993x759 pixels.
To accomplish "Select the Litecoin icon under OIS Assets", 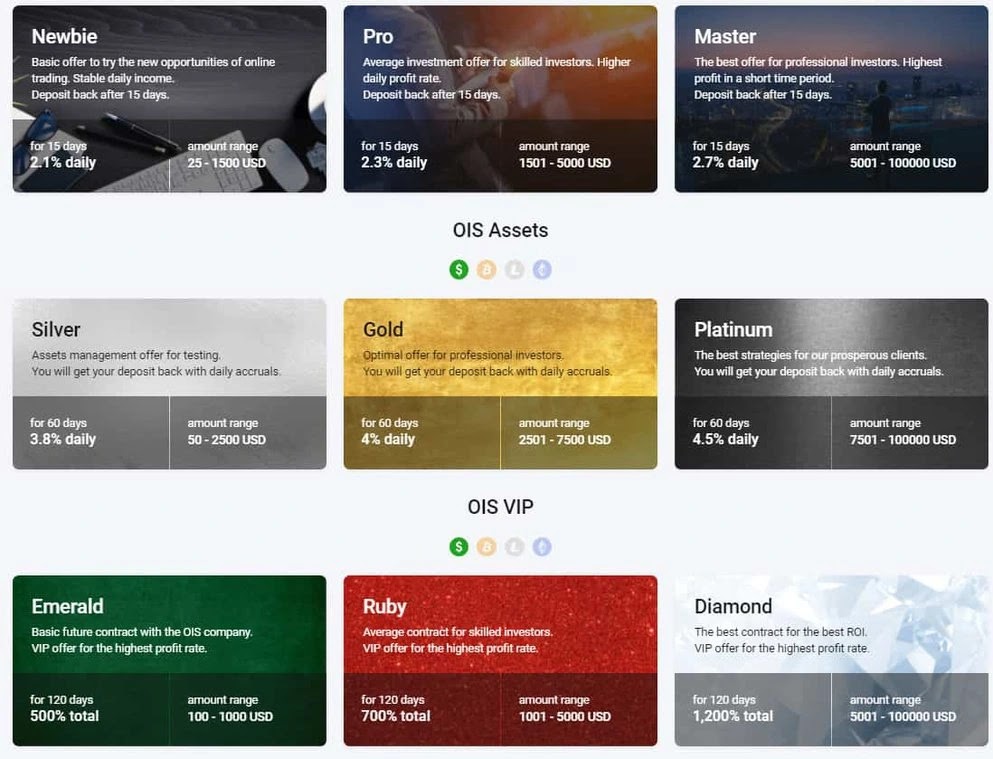I will click(x=514, y=270).
